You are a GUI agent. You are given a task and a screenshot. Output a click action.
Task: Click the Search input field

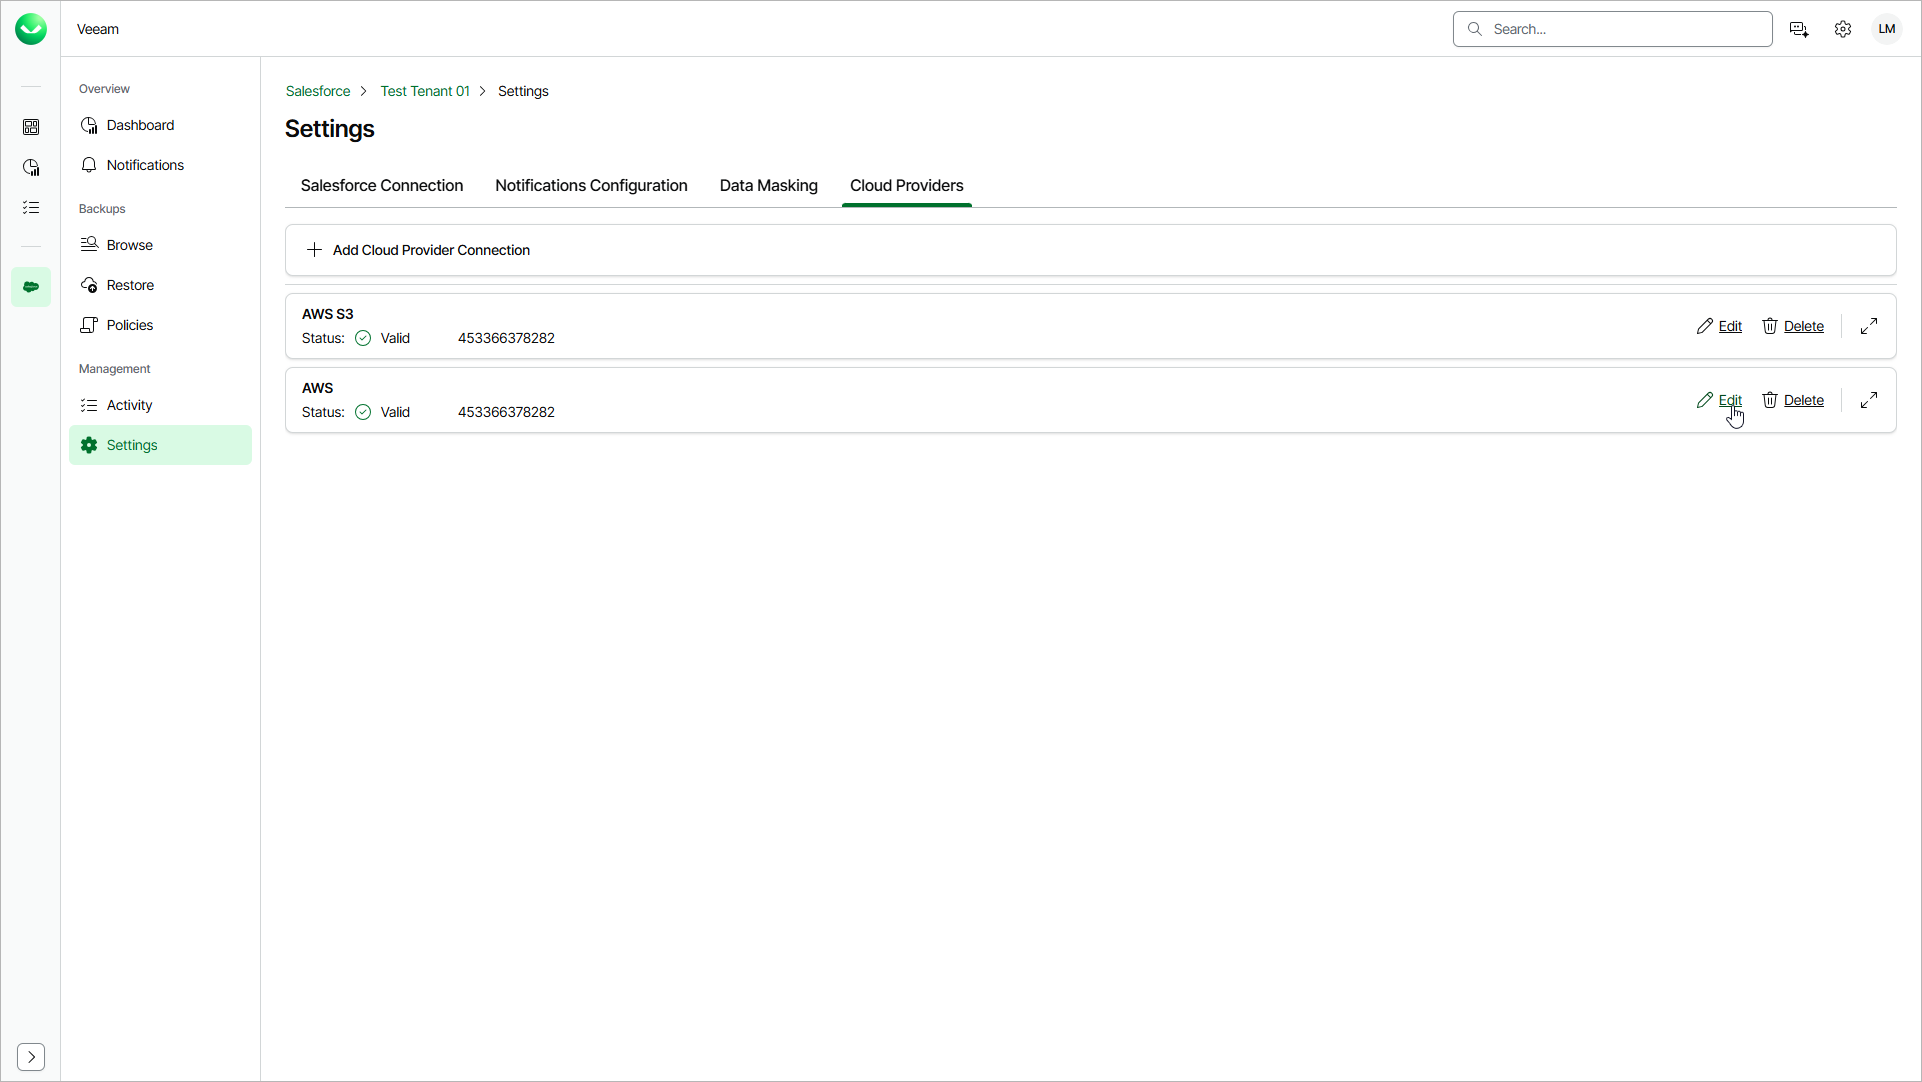[x=1612, y=29]
